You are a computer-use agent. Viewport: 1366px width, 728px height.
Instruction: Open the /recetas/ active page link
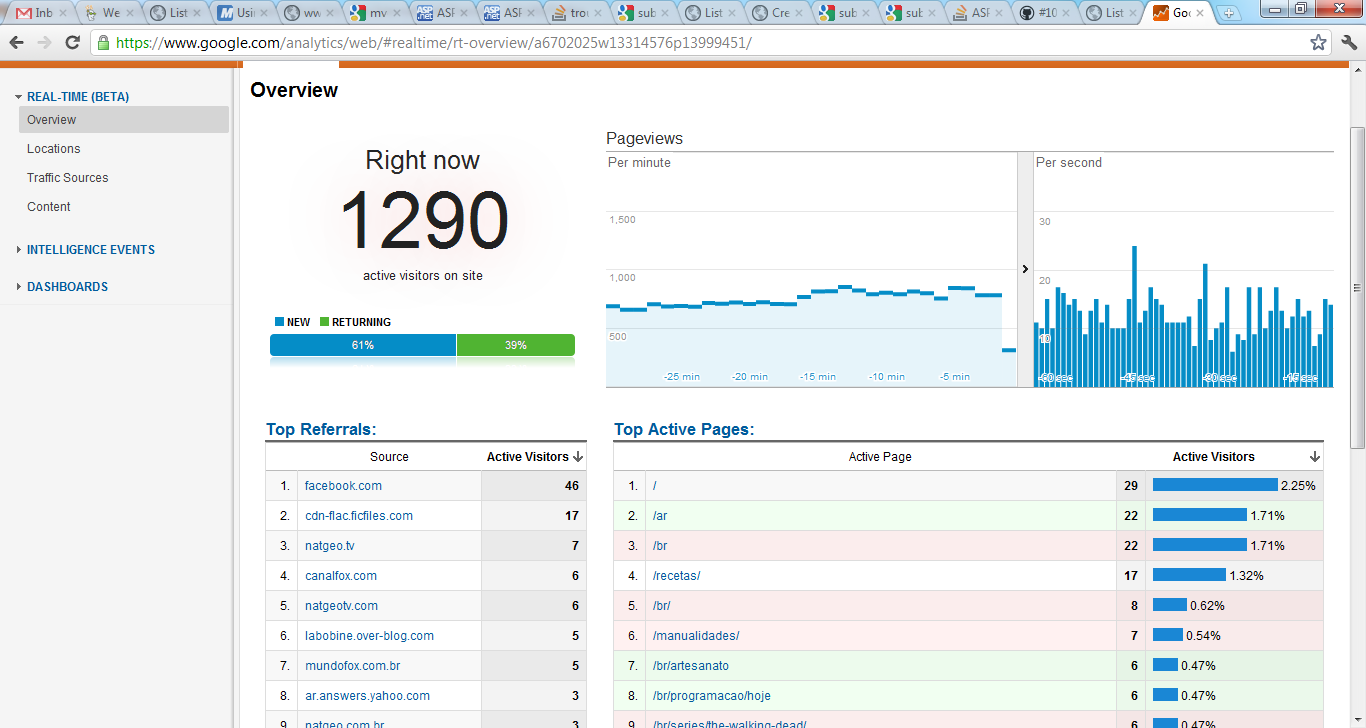coord(676,576)
